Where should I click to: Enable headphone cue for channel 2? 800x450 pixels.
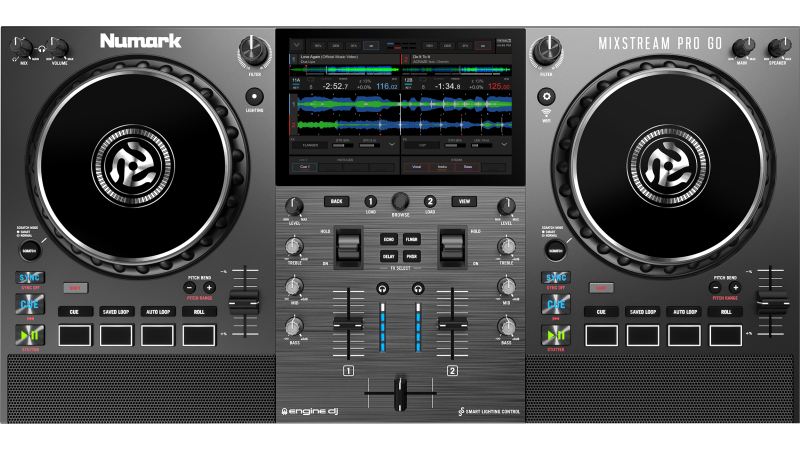coord(418,288)
